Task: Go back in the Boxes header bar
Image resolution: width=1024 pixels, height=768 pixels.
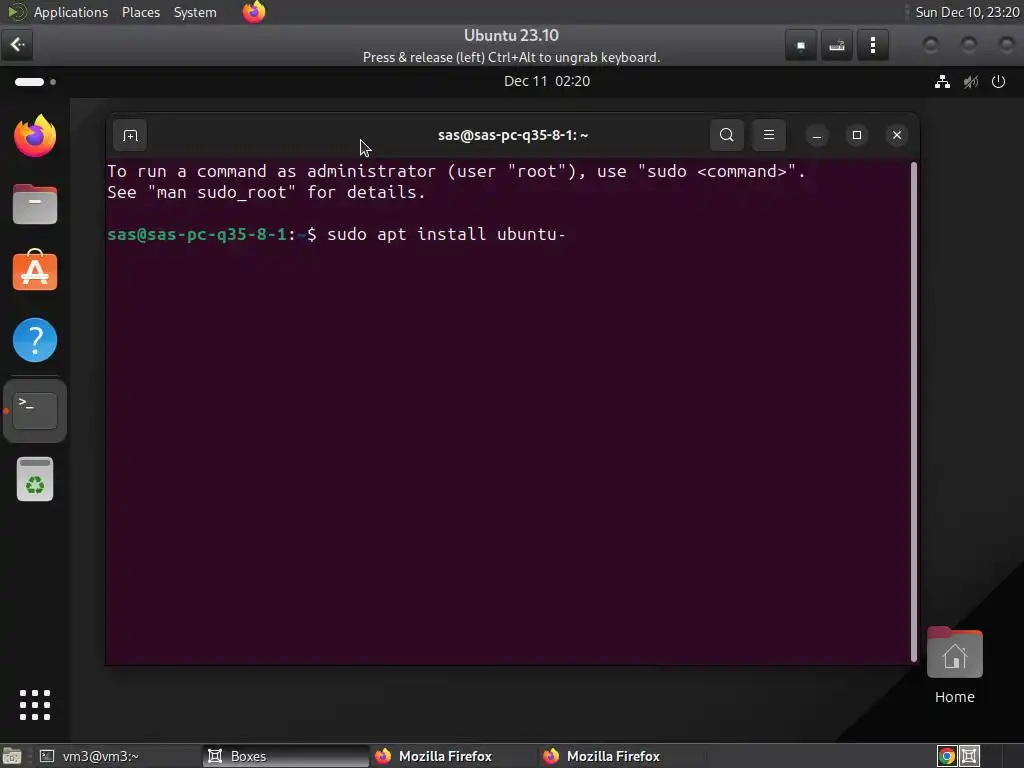Action: pos(18,45)
